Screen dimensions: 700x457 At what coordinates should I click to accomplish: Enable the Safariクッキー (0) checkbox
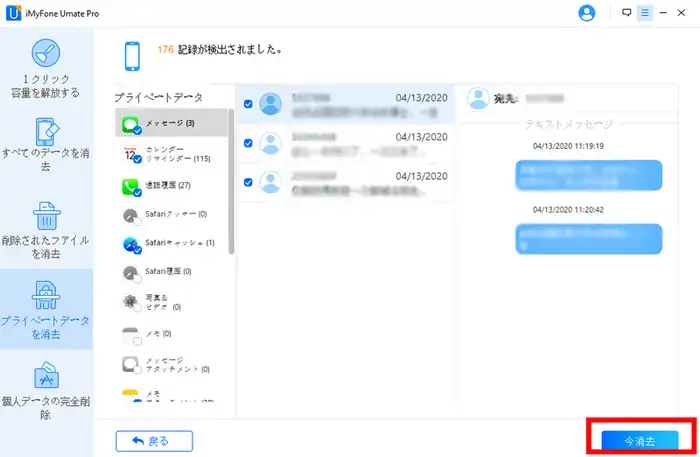point(138,221)
